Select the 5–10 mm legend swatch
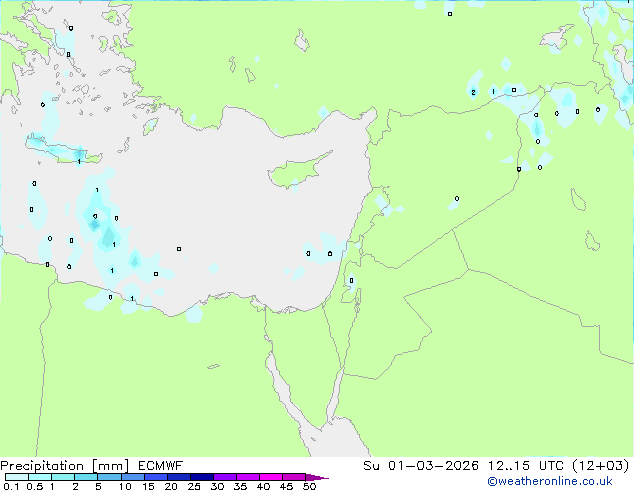The height and width of the screenshot is (490, 634). click(x=109, y=477)
